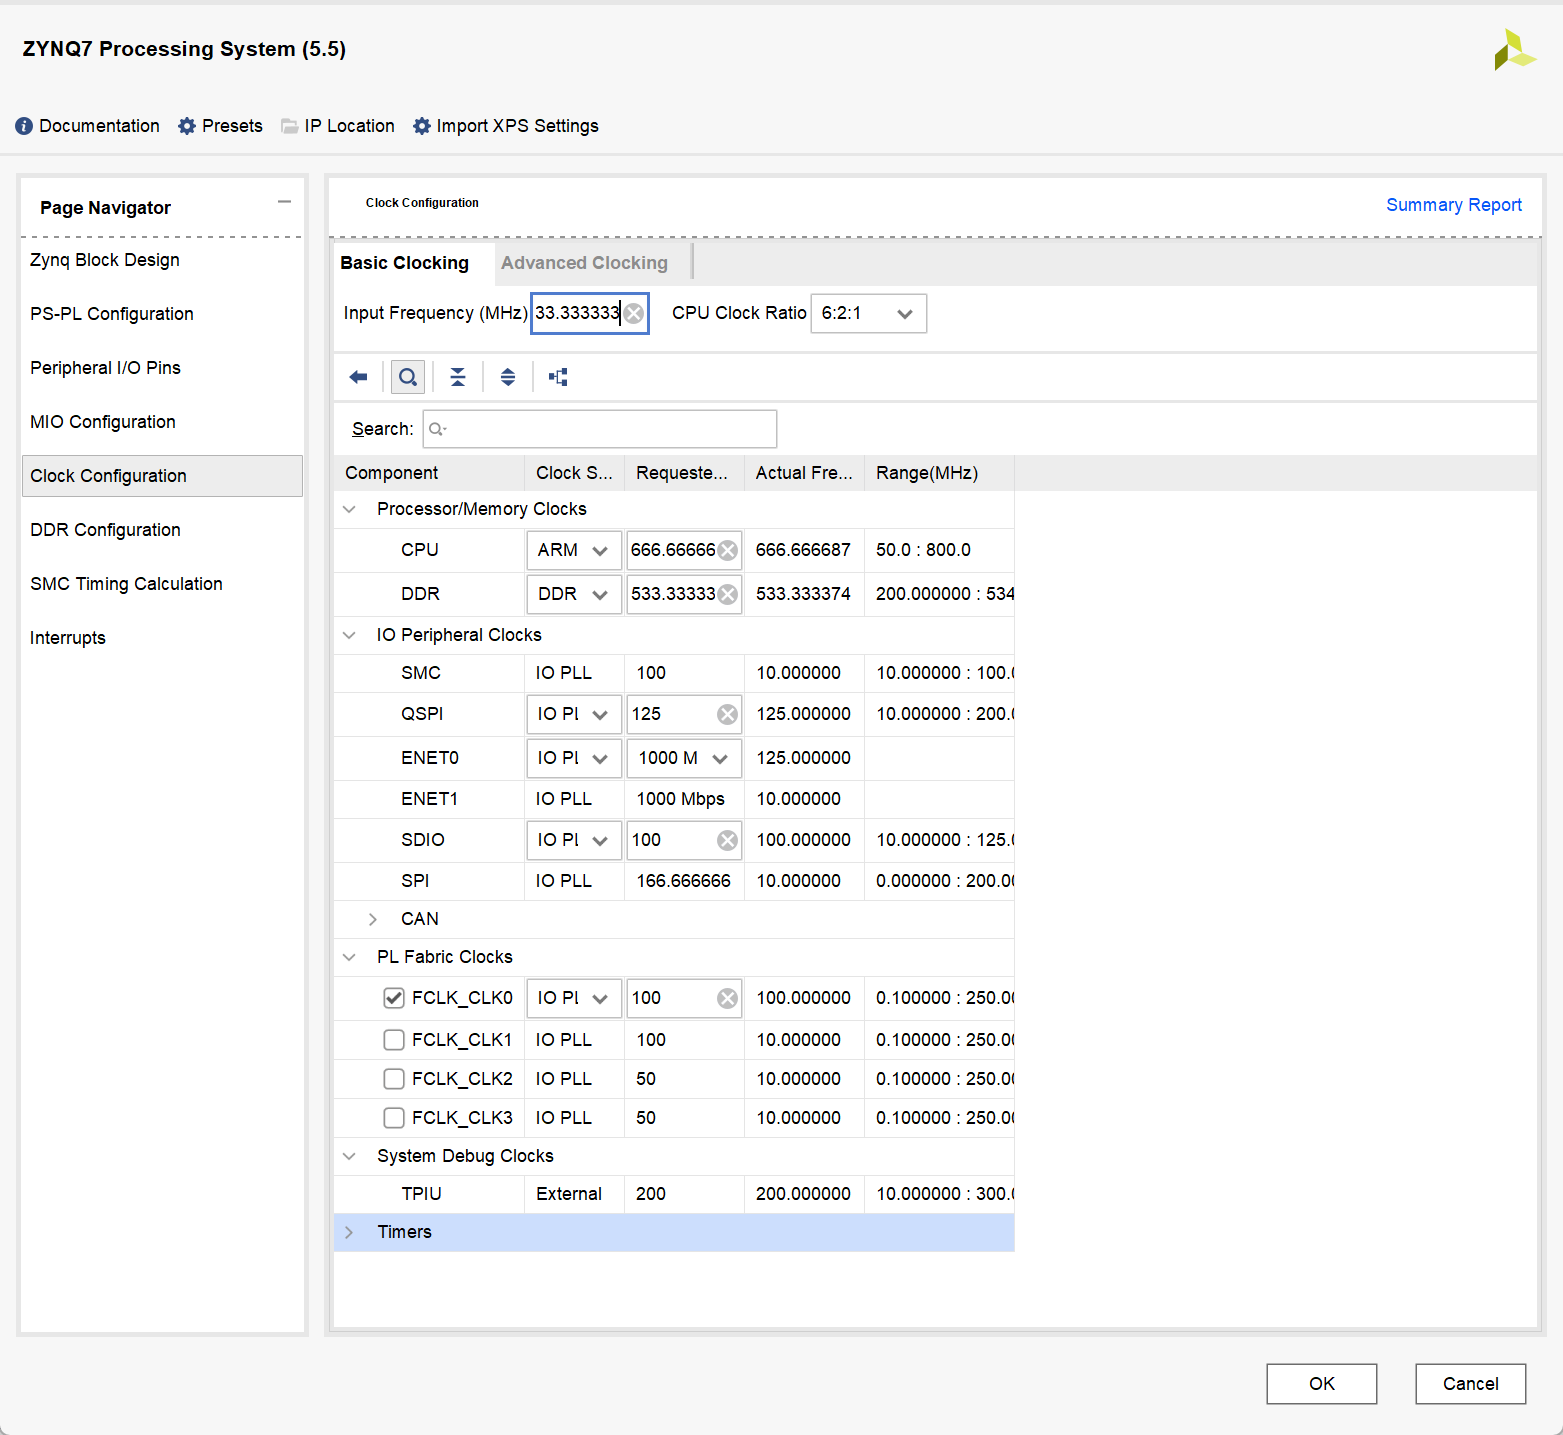Clear the Input Frequency field value
Screen dimensions: 1563x1435
tap(634, 314)
